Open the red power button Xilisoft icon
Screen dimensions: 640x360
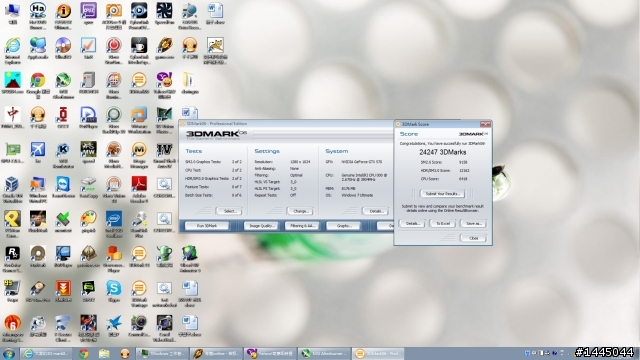click(x=114, y=51)
